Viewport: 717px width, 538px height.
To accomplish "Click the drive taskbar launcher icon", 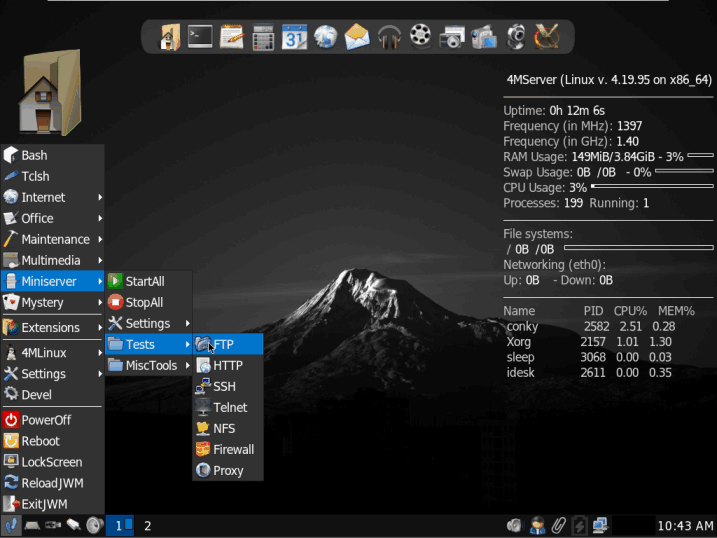I will coord(73,525).
